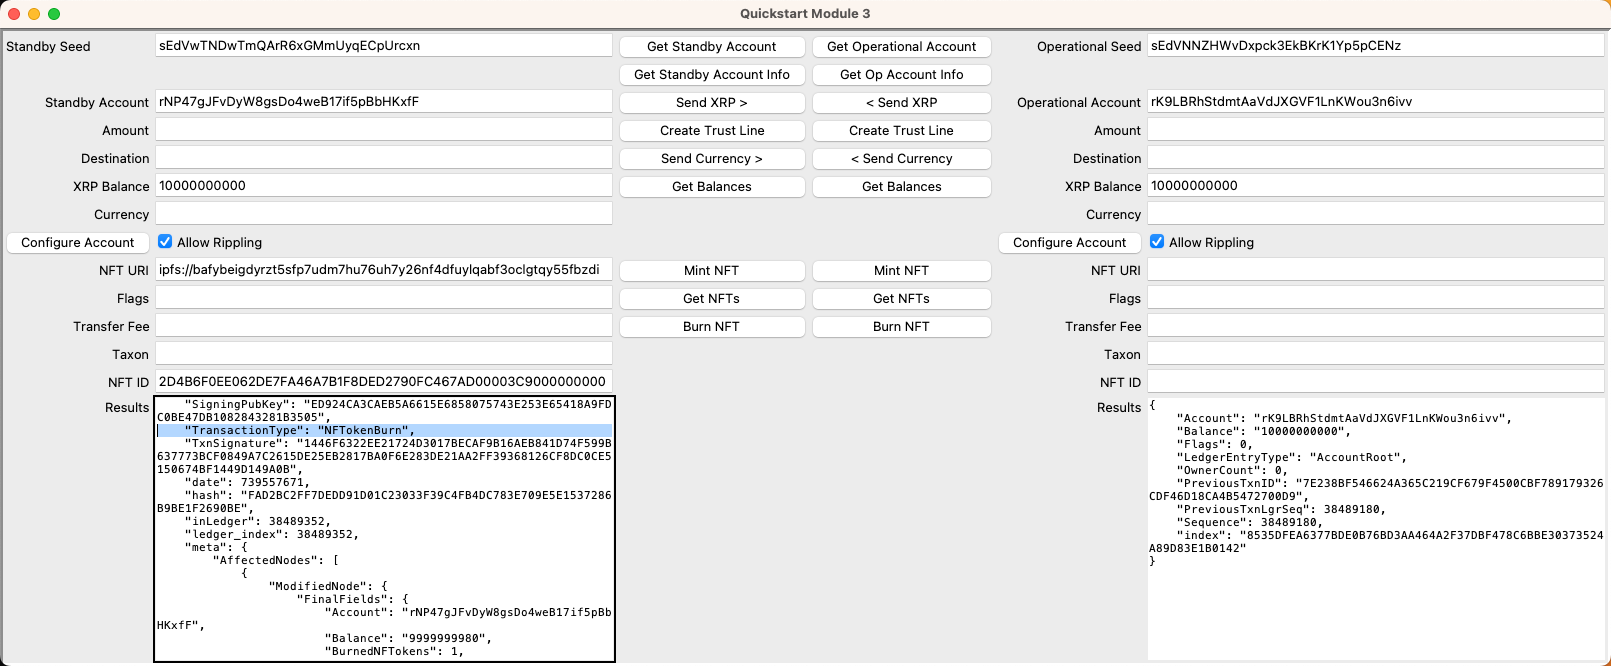Image resolution: width=1611 pixels, height=666 pixels.
Task: Click inside the standby Results text box
Action: [x=383, y=528]
